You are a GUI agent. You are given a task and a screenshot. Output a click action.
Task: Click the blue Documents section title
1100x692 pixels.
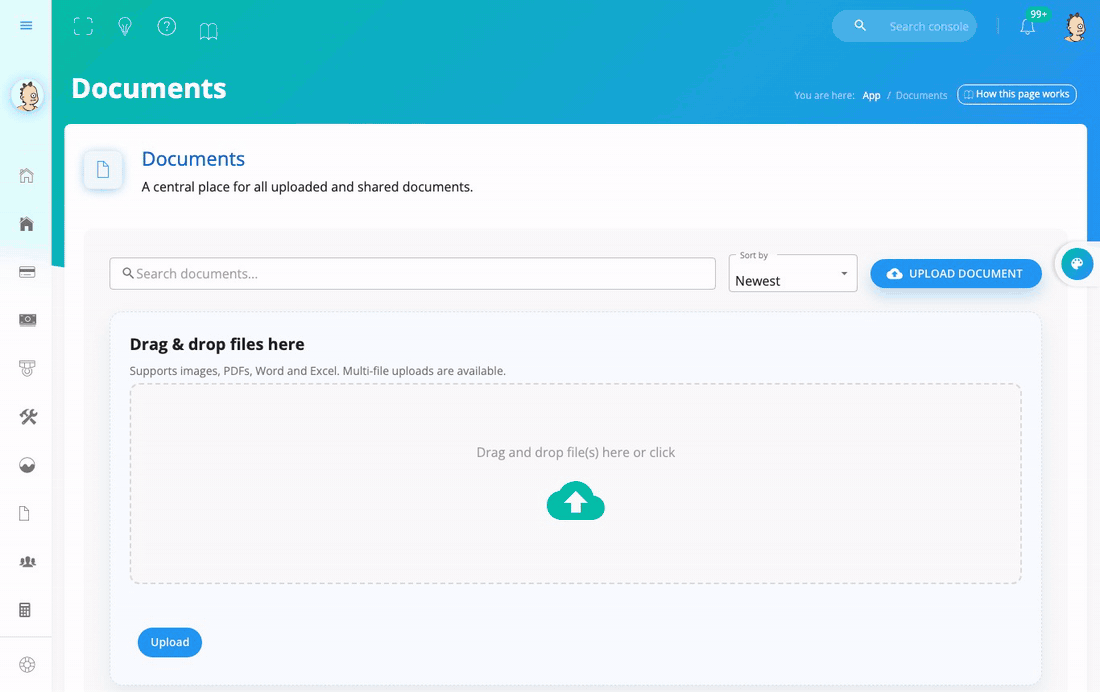coord(193,159)
